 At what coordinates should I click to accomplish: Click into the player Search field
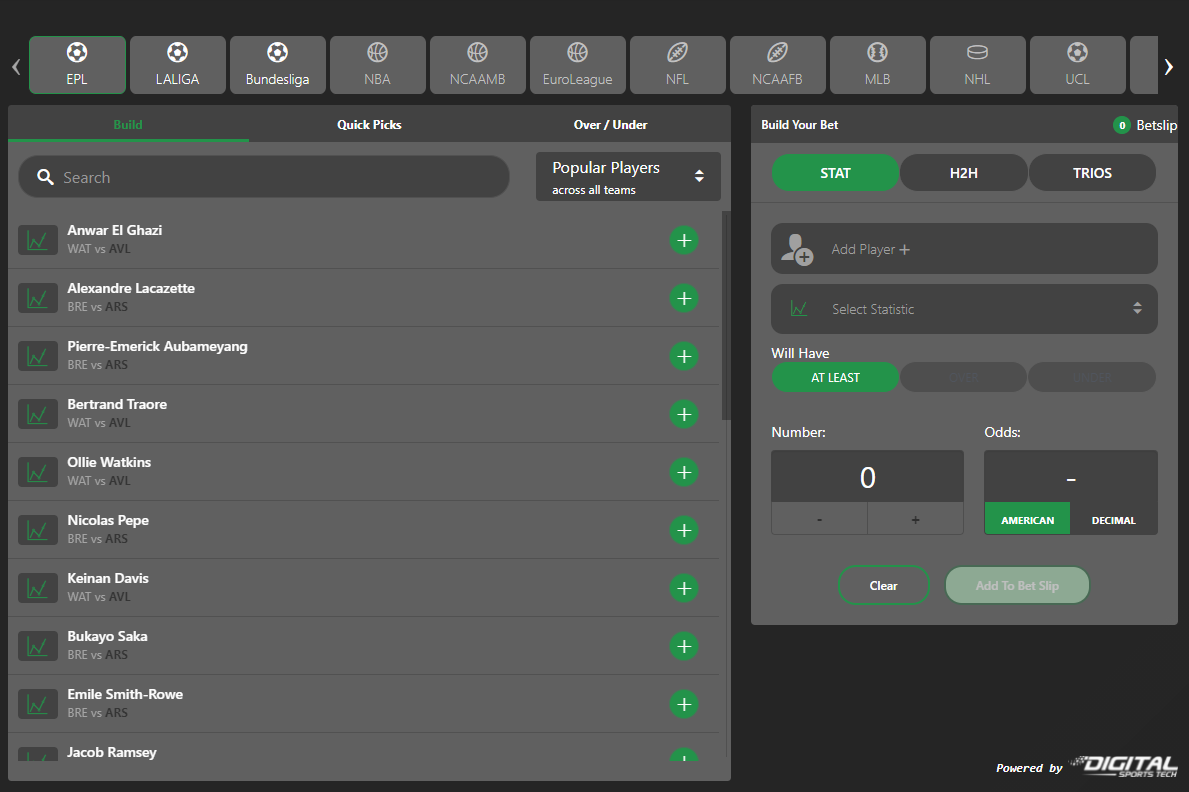[264, 177]
